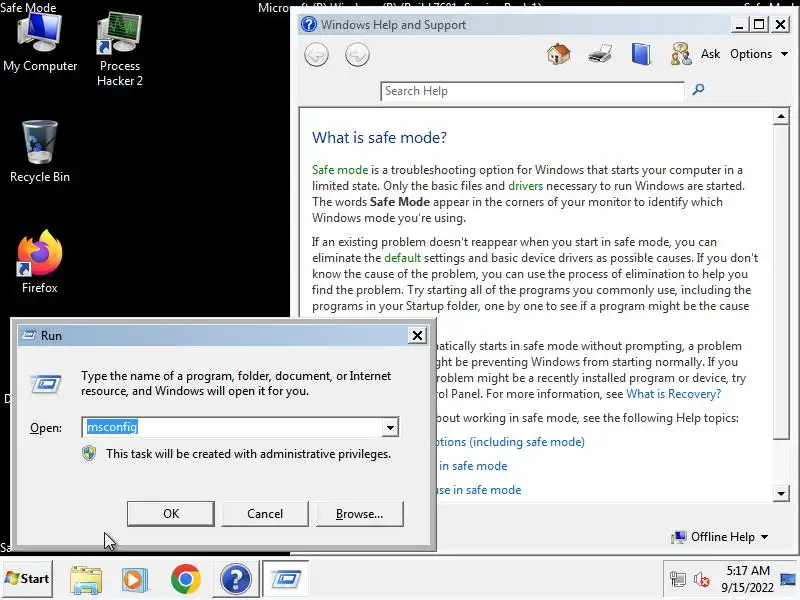Screen dimensions: 800x600
Task: Click the Help scrollbar up arrow
Action: tap(781, 116)
